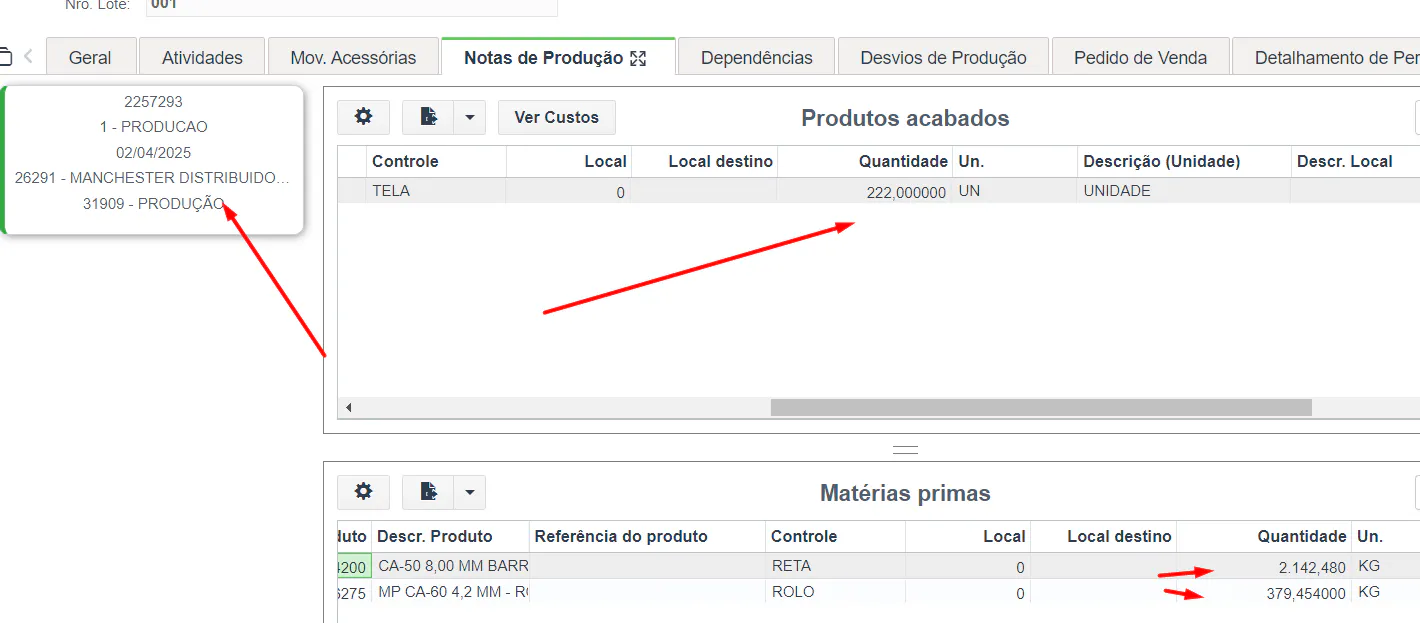Click quantity cell 222,000000
The image size is (1420, 623).
pyautogui.click(x=864, y=192)
